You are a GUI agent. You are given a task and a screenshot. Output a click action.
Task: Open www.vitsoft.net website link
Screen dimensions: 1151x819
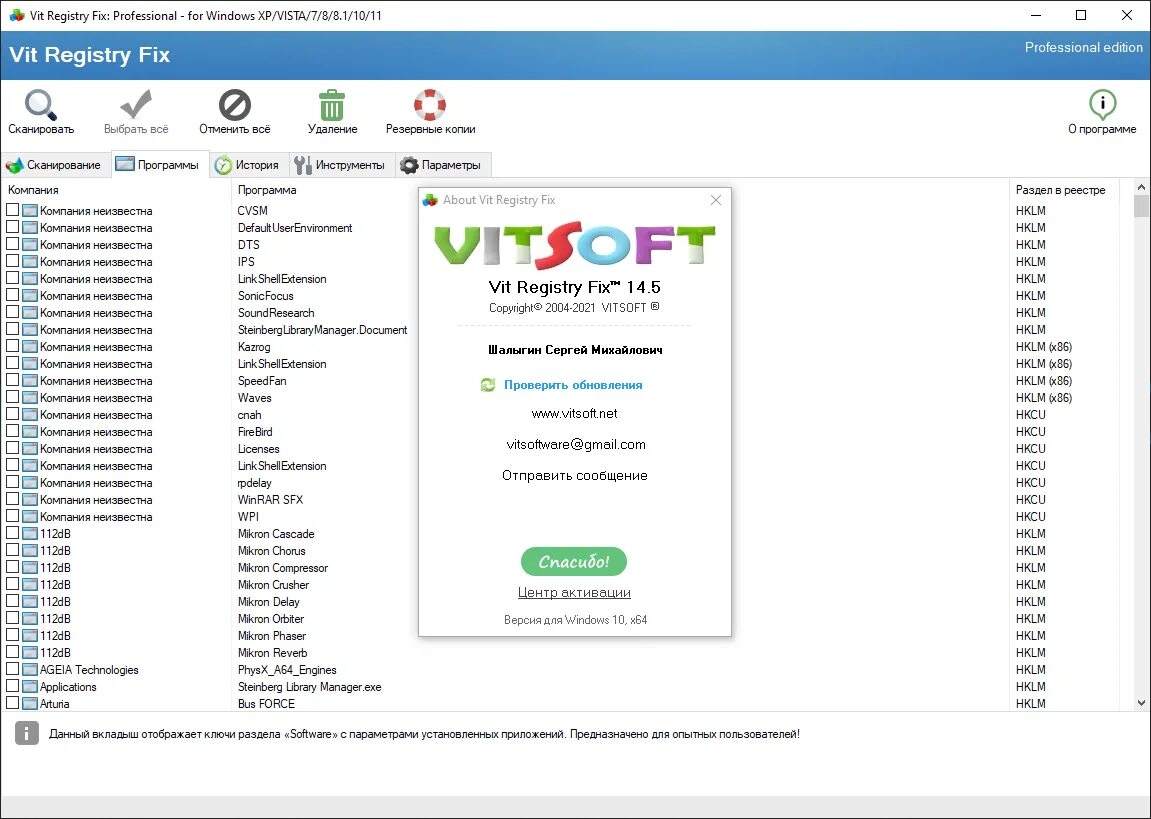pyautogui.click(x=574, y=413)
